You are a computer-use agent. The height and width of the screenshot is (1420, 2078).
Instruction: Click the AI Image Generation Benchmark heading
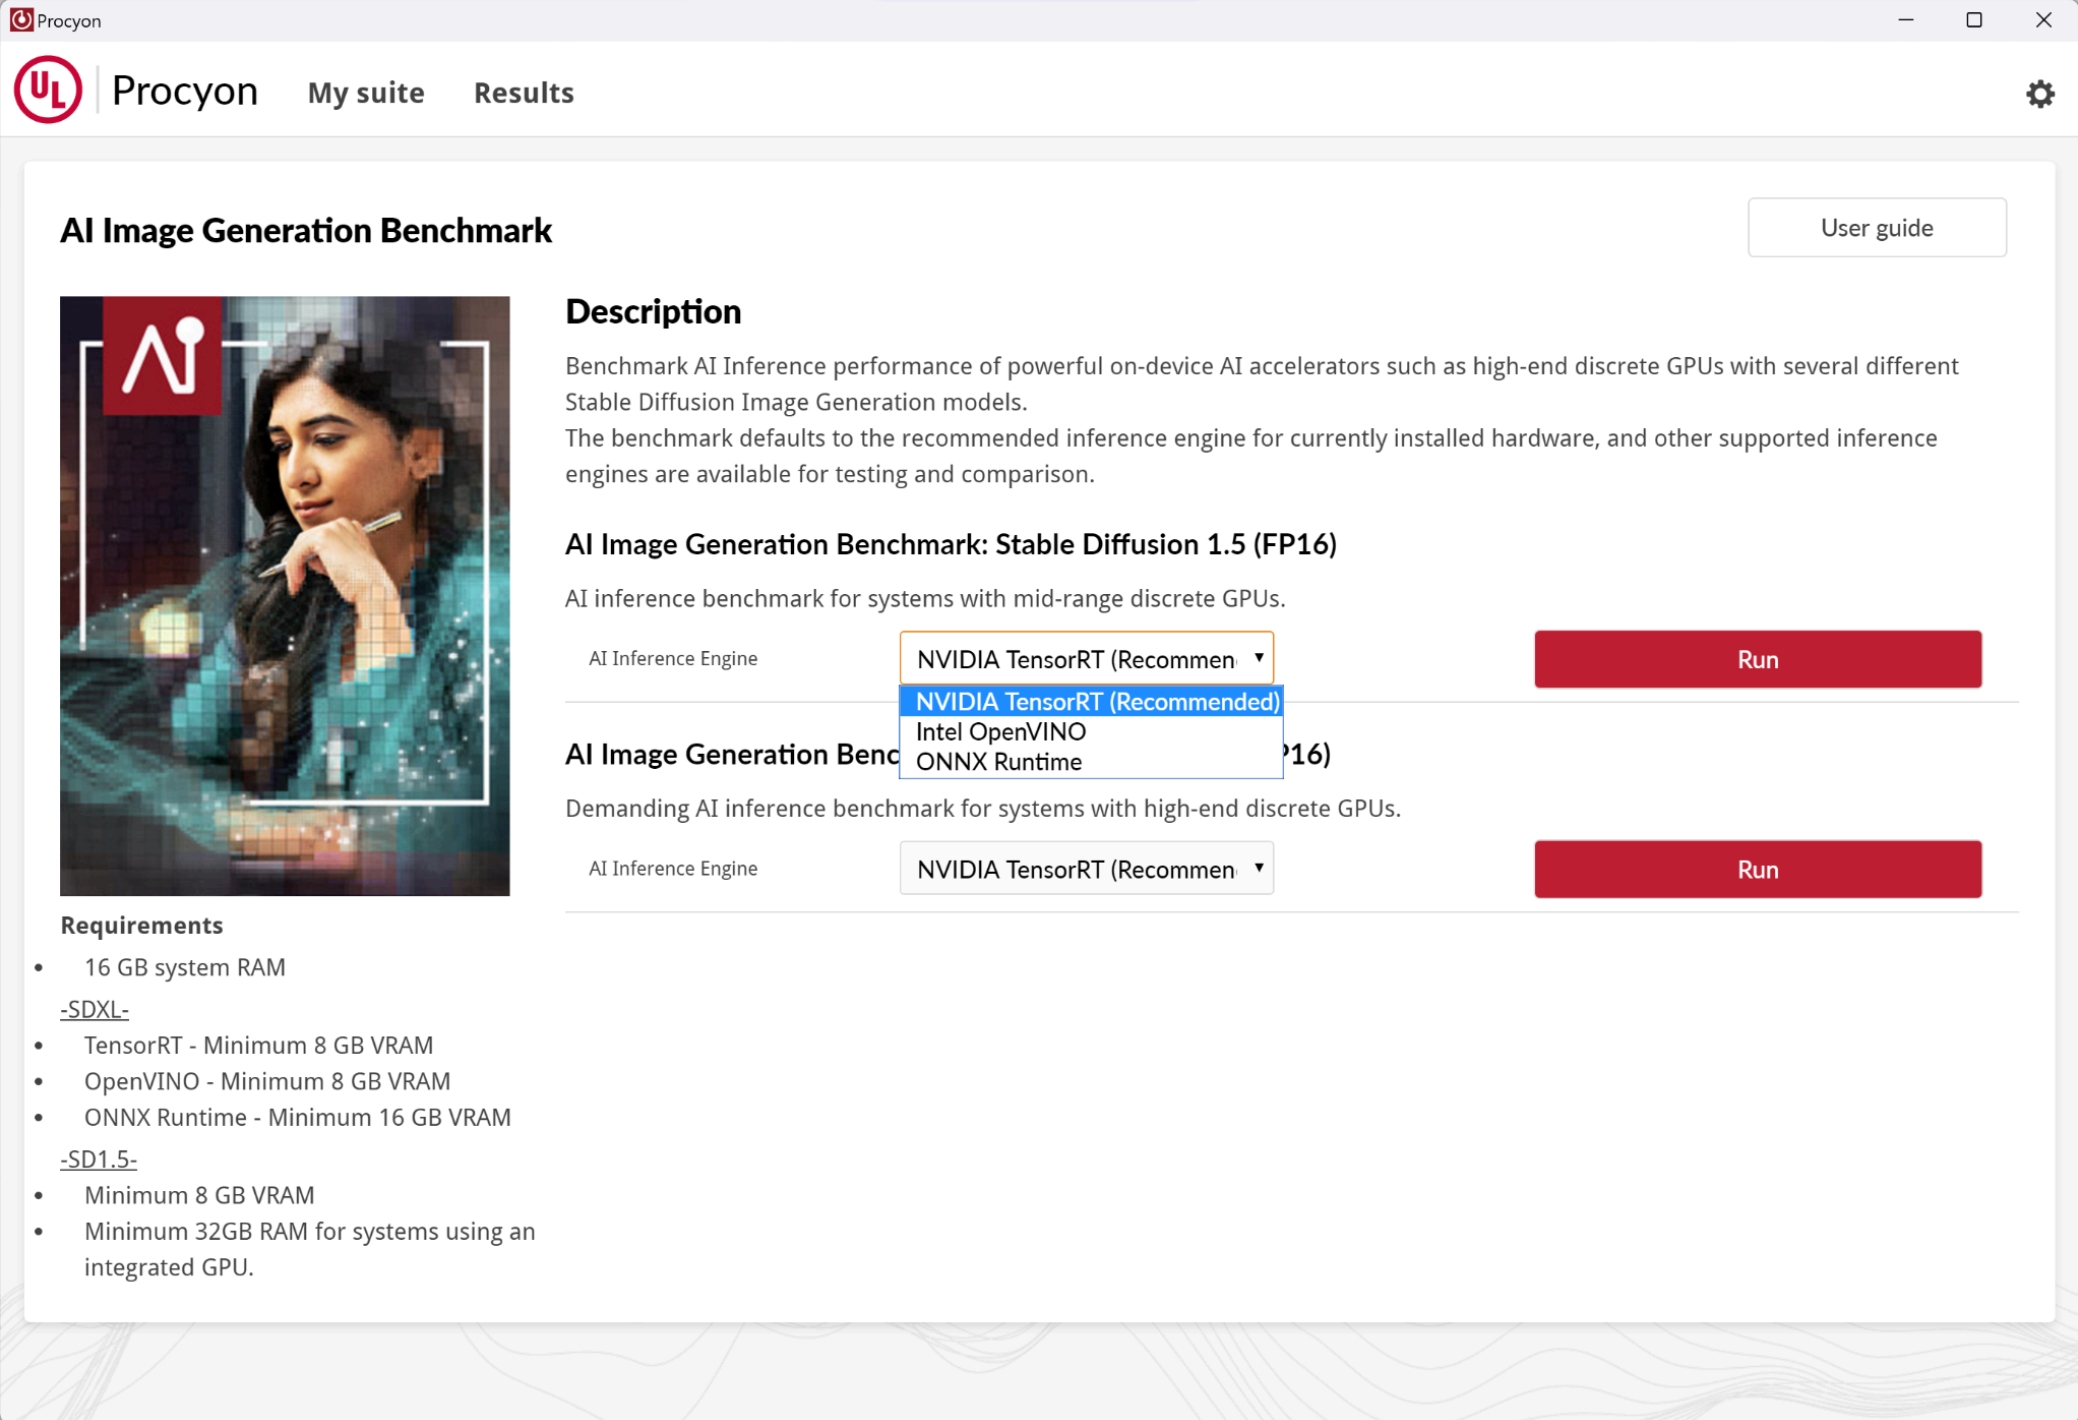(306, 230)
